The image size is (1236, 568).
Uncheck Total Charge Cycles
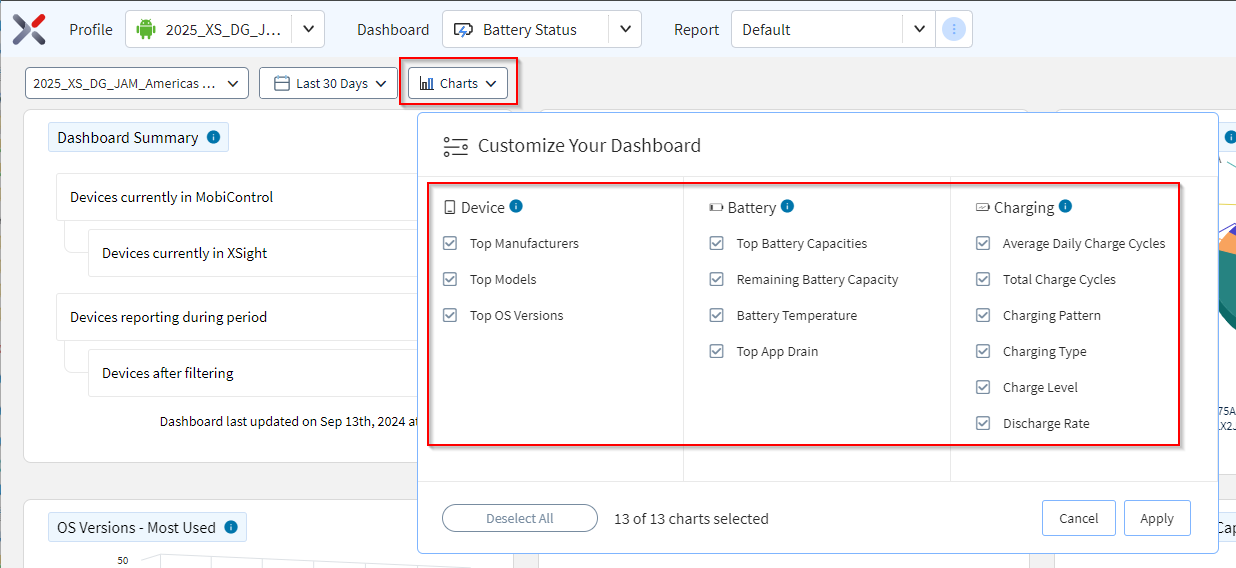pos(983,279)
